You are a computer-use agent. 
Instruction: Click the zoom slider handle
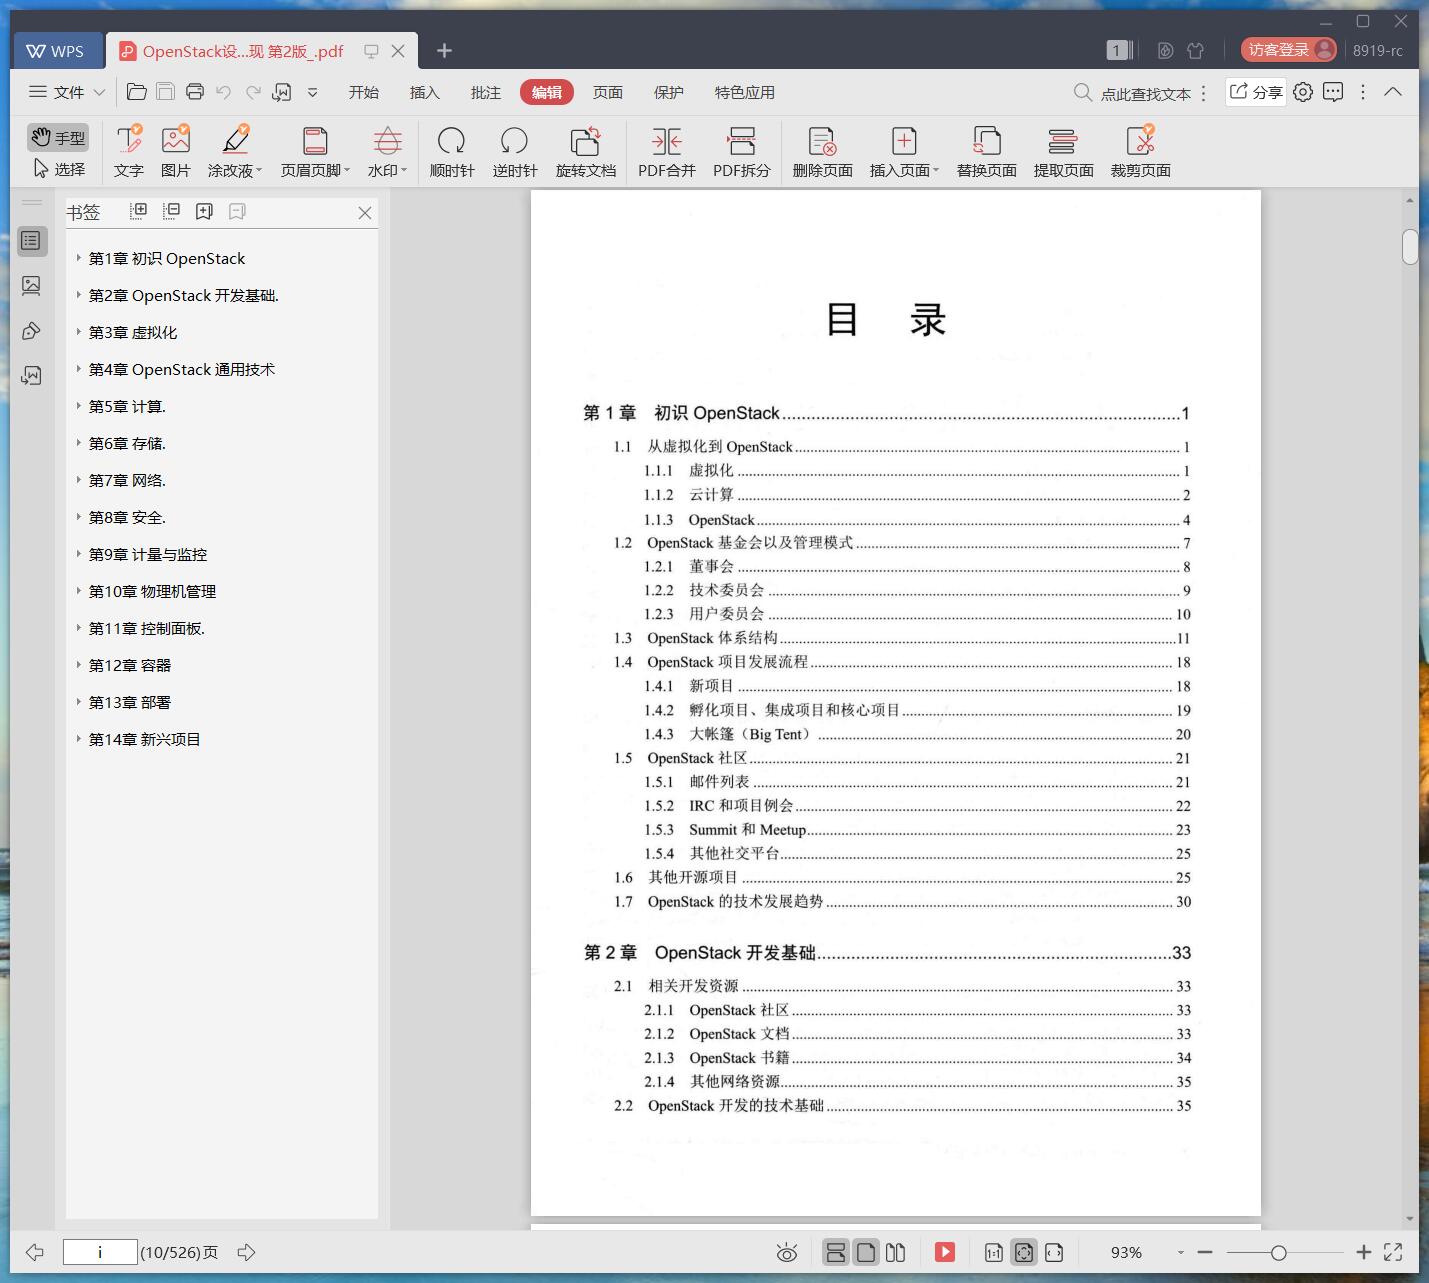click(x=1278, y=1252)
